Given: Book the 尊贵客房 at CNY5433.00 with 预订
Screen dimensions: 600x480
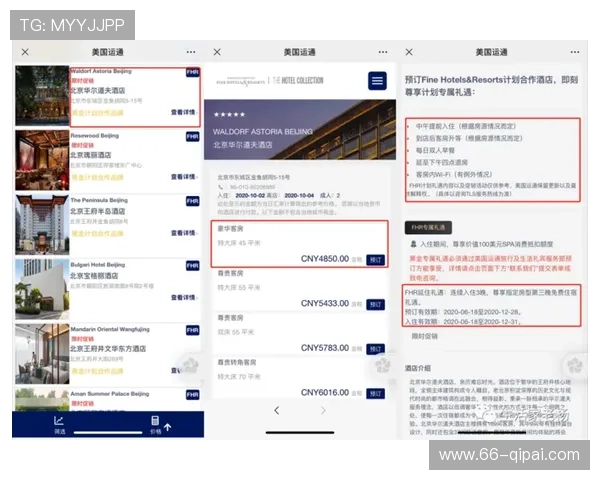Looking at the screenshot, I should pyautogui.click(x=375, y=305).
